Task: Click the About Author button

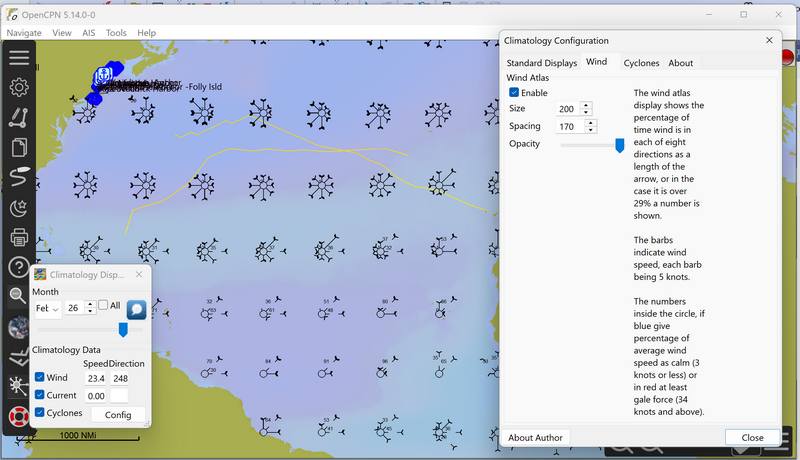Action: coord(535,438)
